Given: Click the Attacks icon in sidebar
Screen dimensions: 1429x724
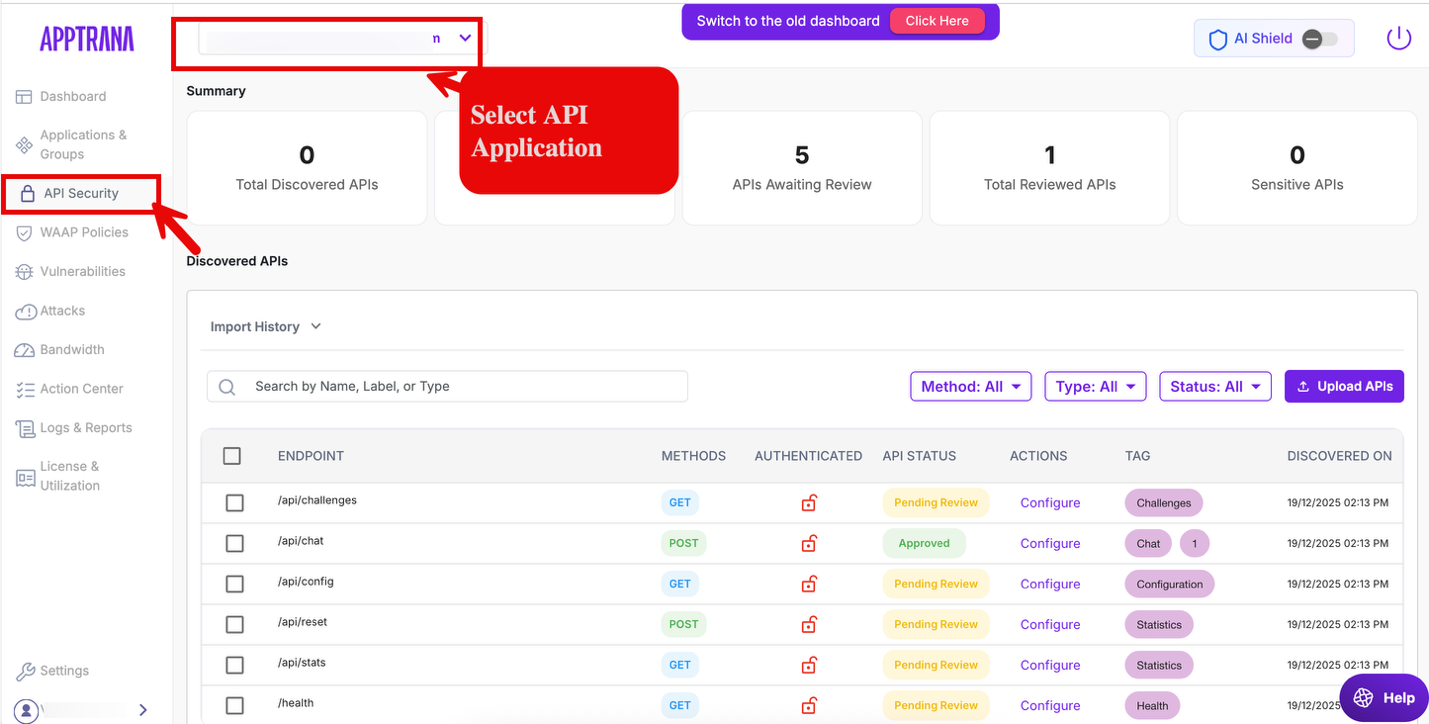Looking at the screenshot, I should pyautogui.click(x=25, y=312).
